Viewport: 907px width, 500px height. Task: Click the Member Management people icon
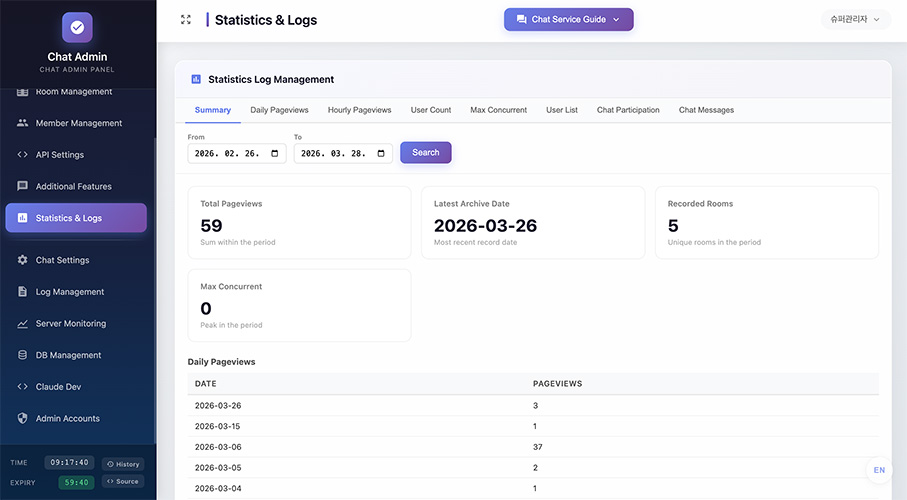23,123
